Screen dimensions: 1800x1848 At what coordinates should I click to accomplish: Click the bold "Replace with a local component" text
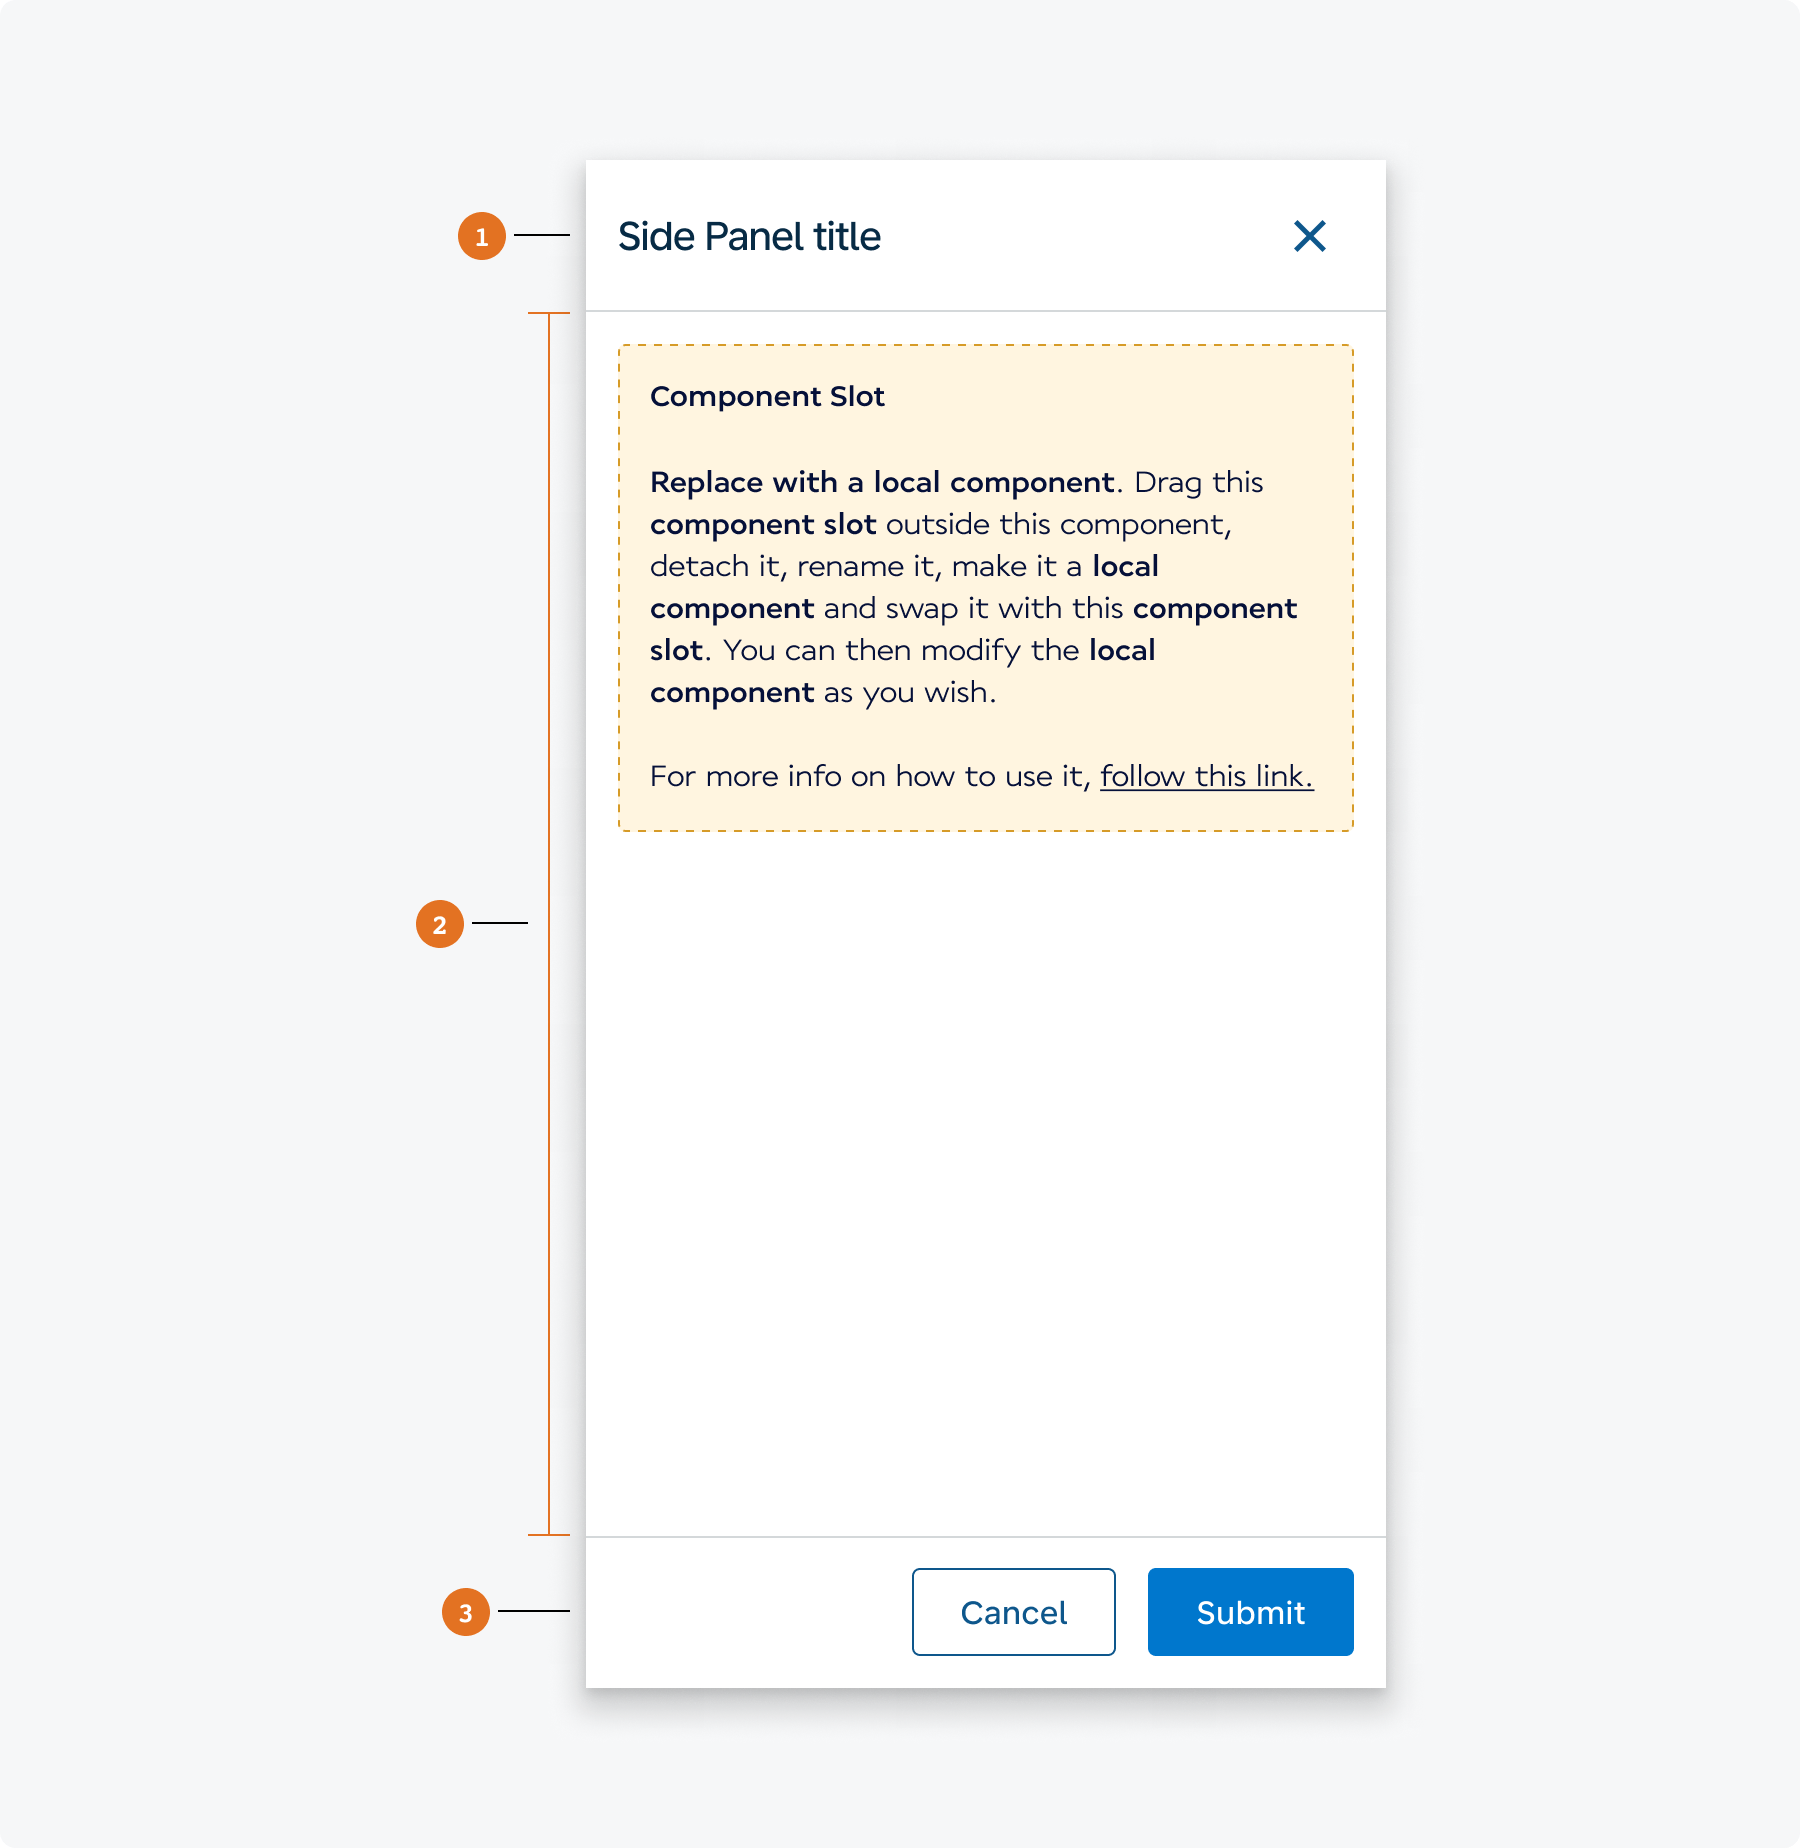pos(881,482)
